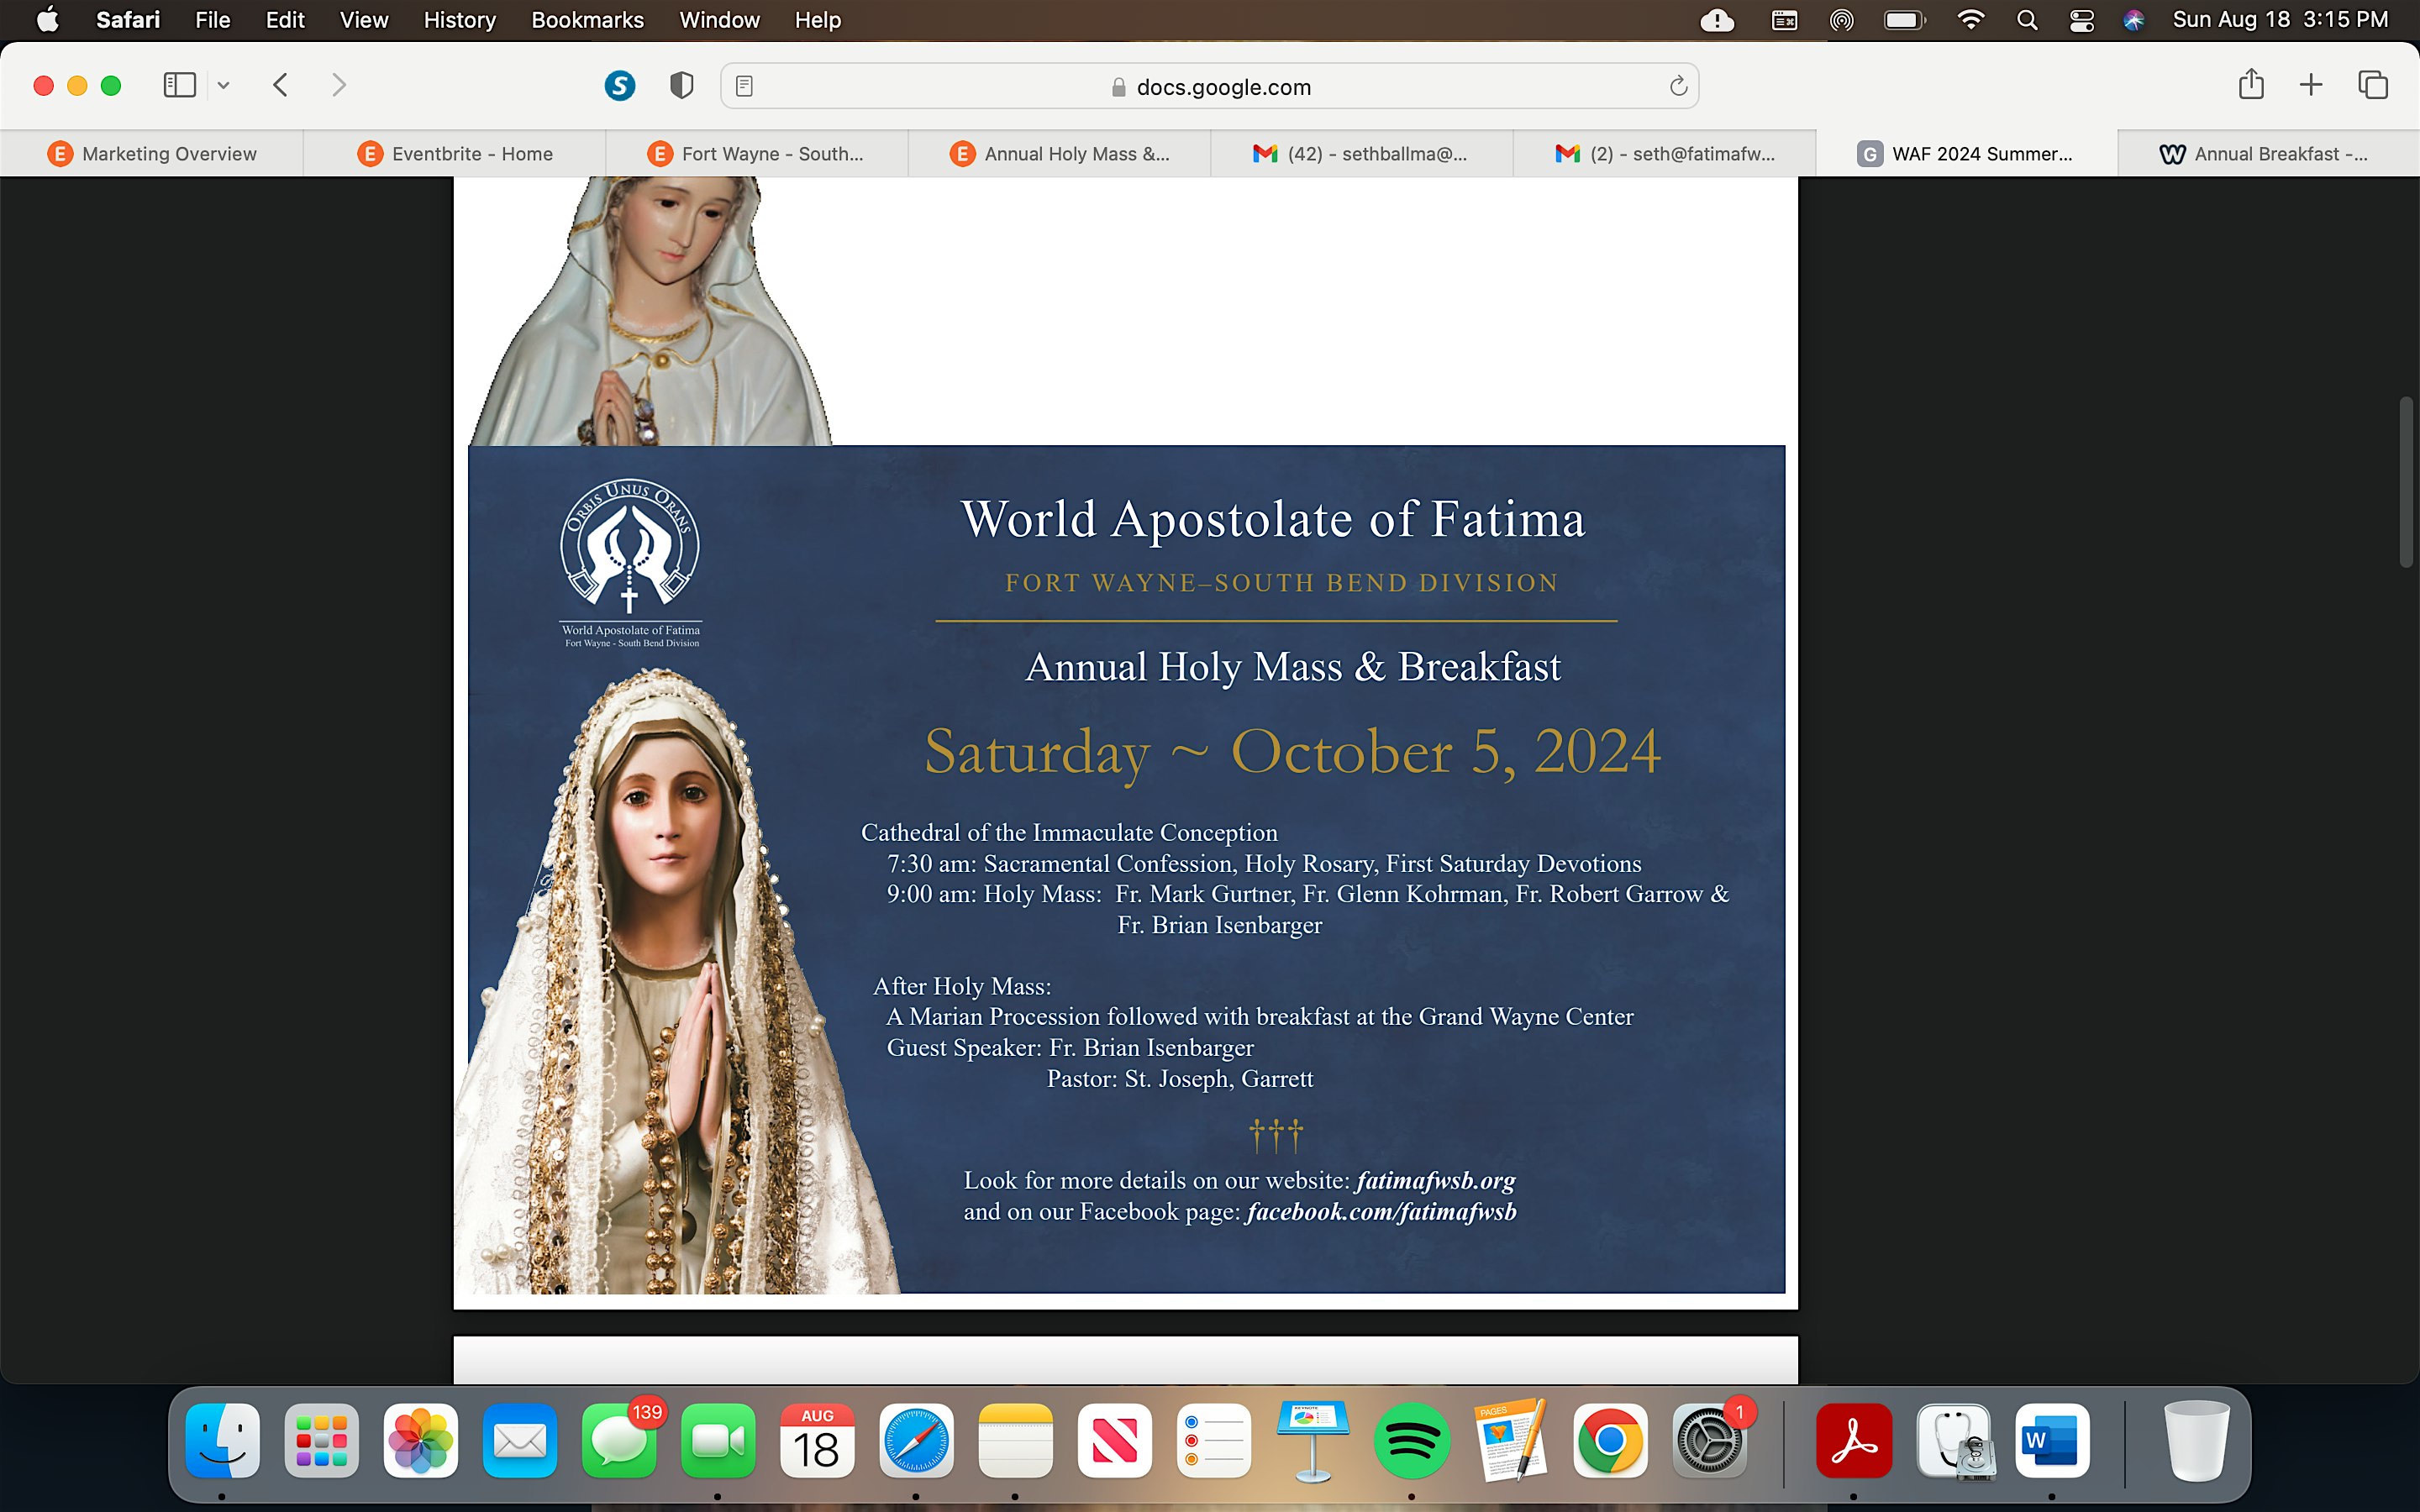The width and height of the screenshot is (2420, 1512).
Task: Open Reminders from the Dock
Action: tap(1214, 1440)
